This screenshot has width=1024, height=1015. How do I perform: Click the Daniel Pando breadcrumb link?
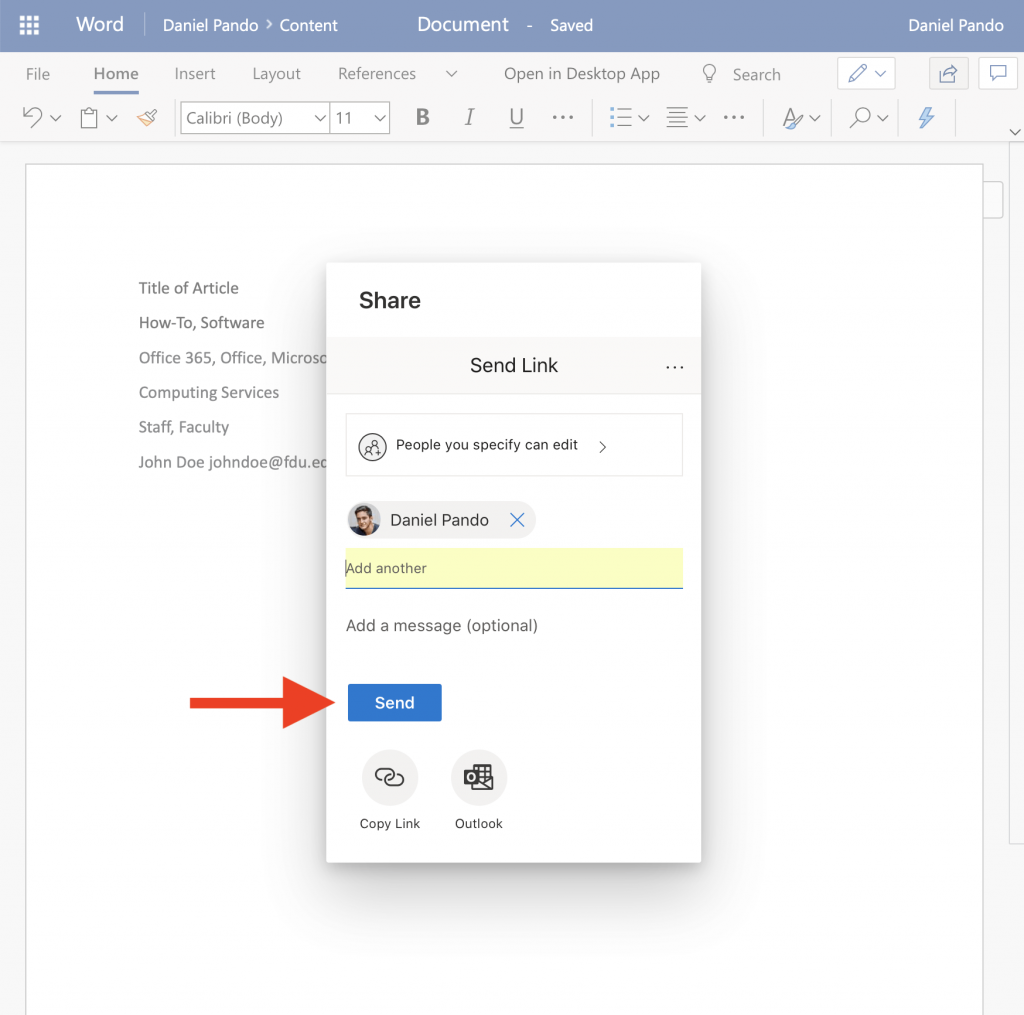click(210, 25)
